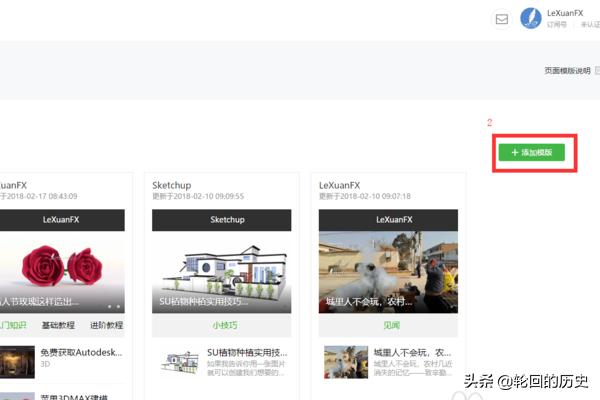Open the mail envelope notifications icon
The width and height of the screenshot is (600, 400).
(x=502, y=19)
